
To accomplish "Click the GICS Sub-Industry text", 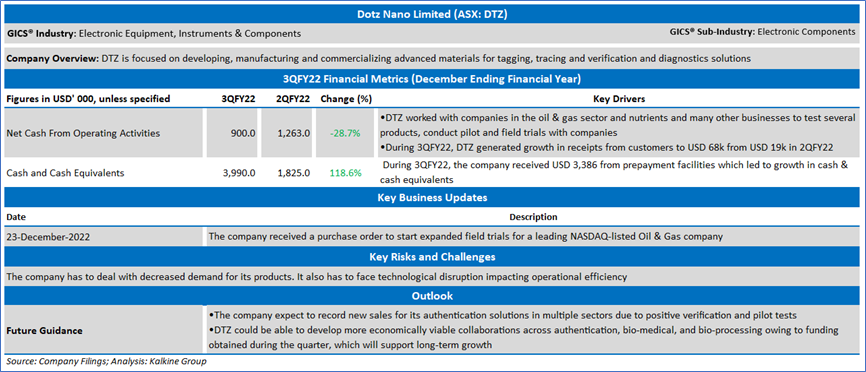I will (762, 32).
